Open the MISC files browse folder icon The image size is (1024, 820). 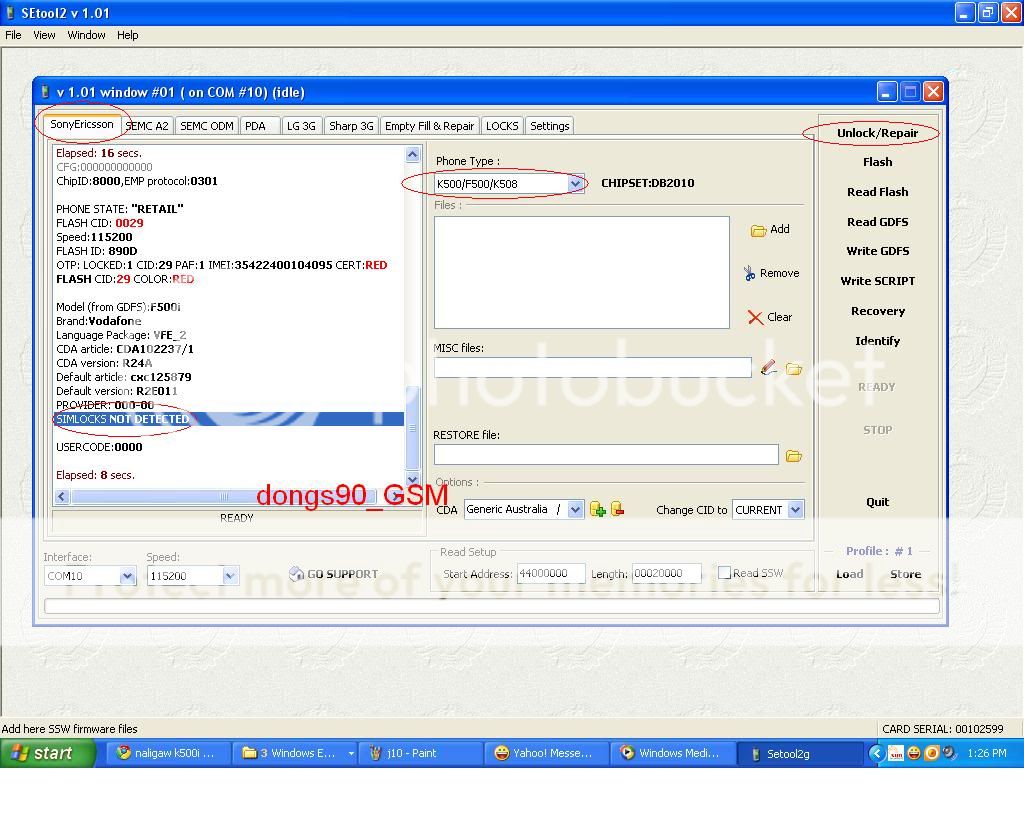(x=793, y=369)
